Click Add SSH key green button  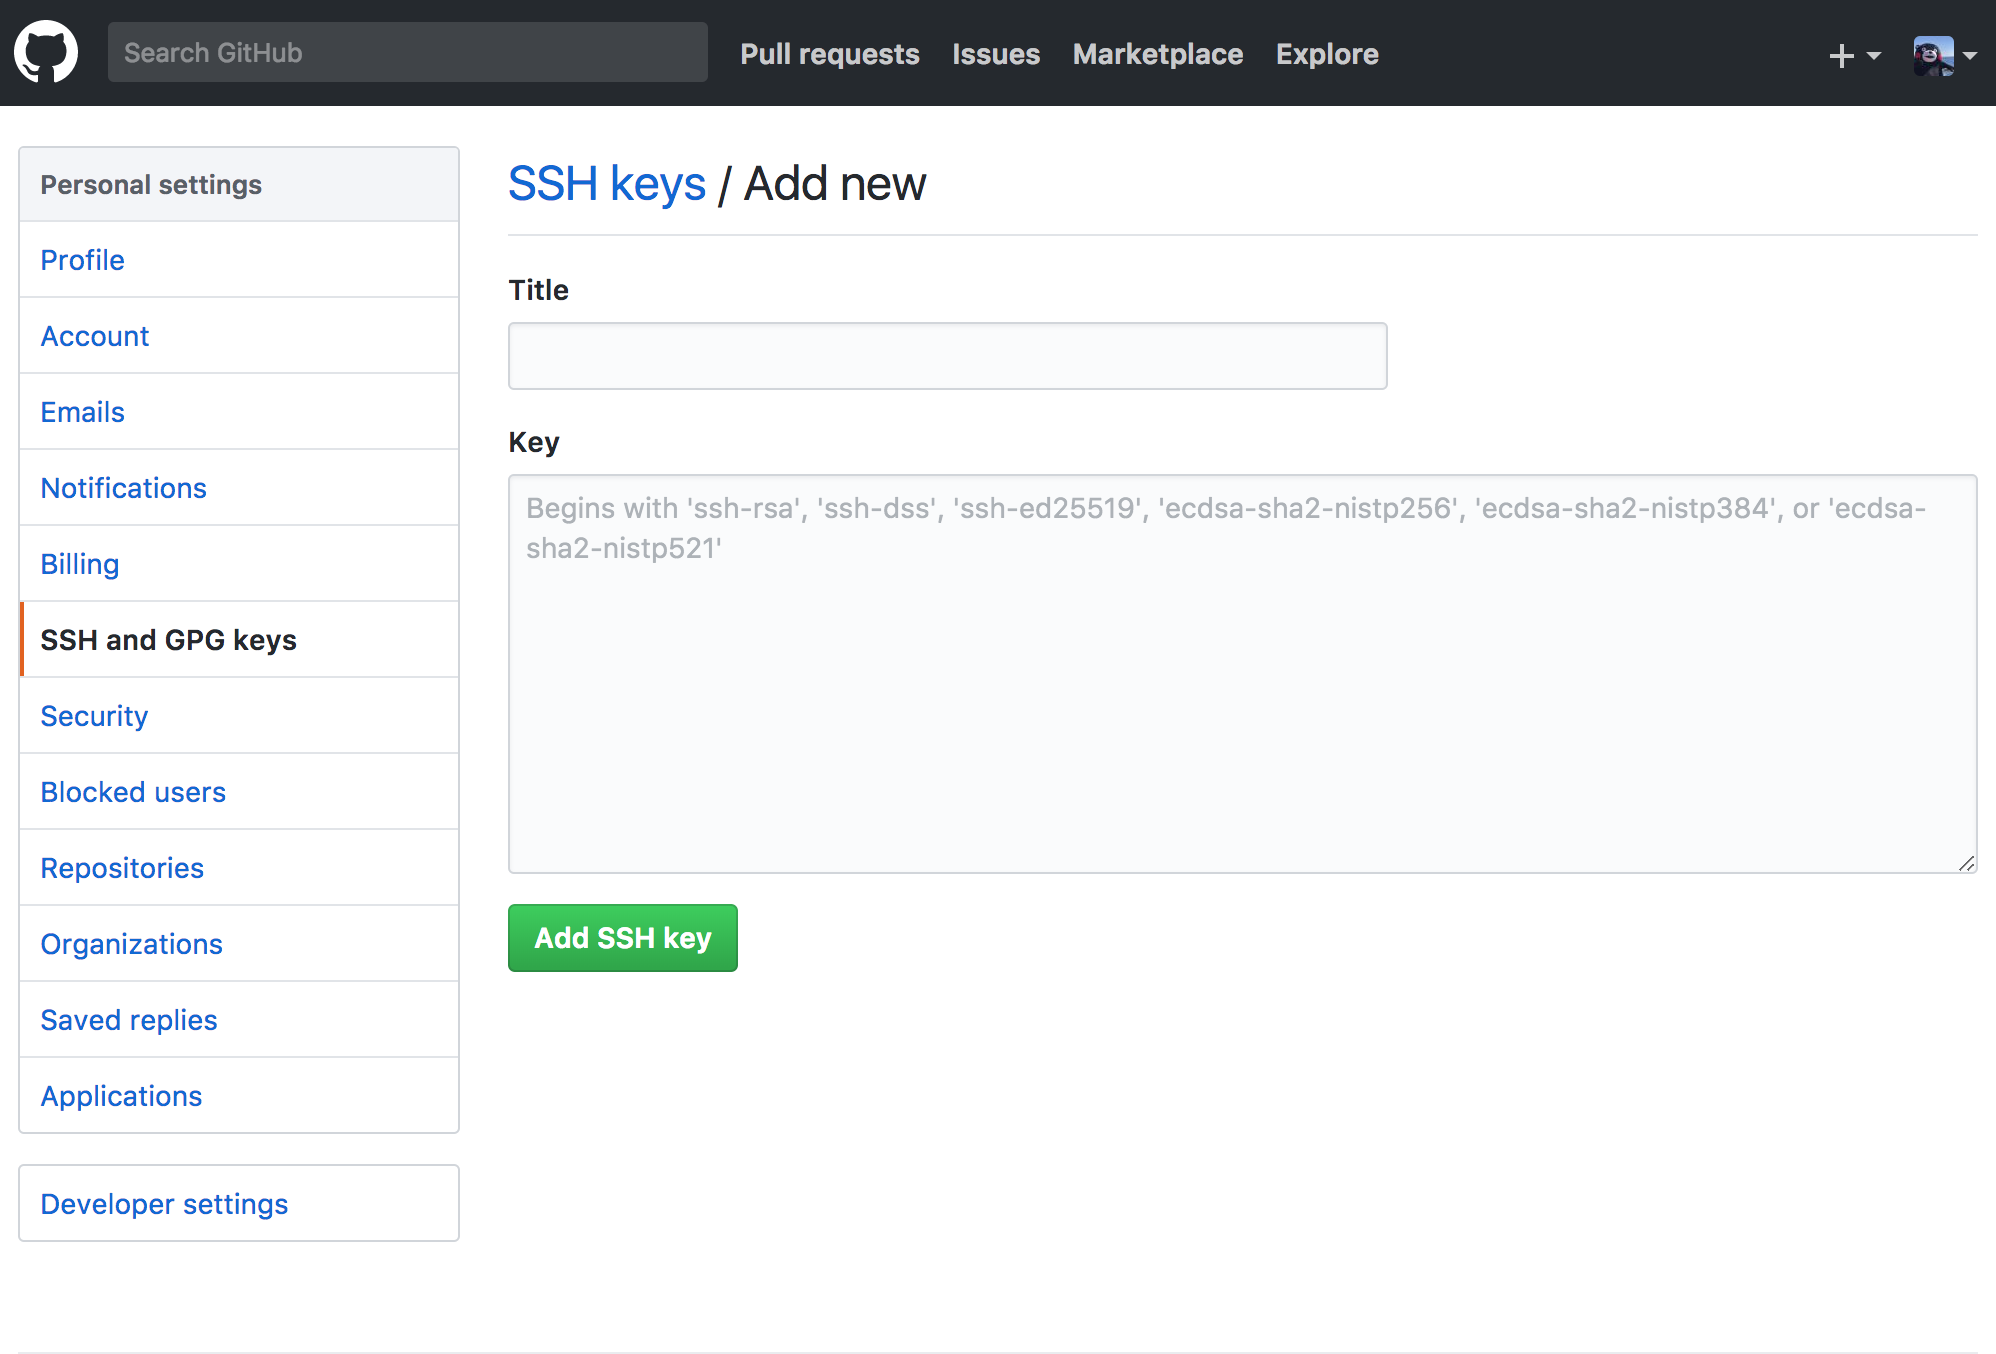tap(623, 938)
